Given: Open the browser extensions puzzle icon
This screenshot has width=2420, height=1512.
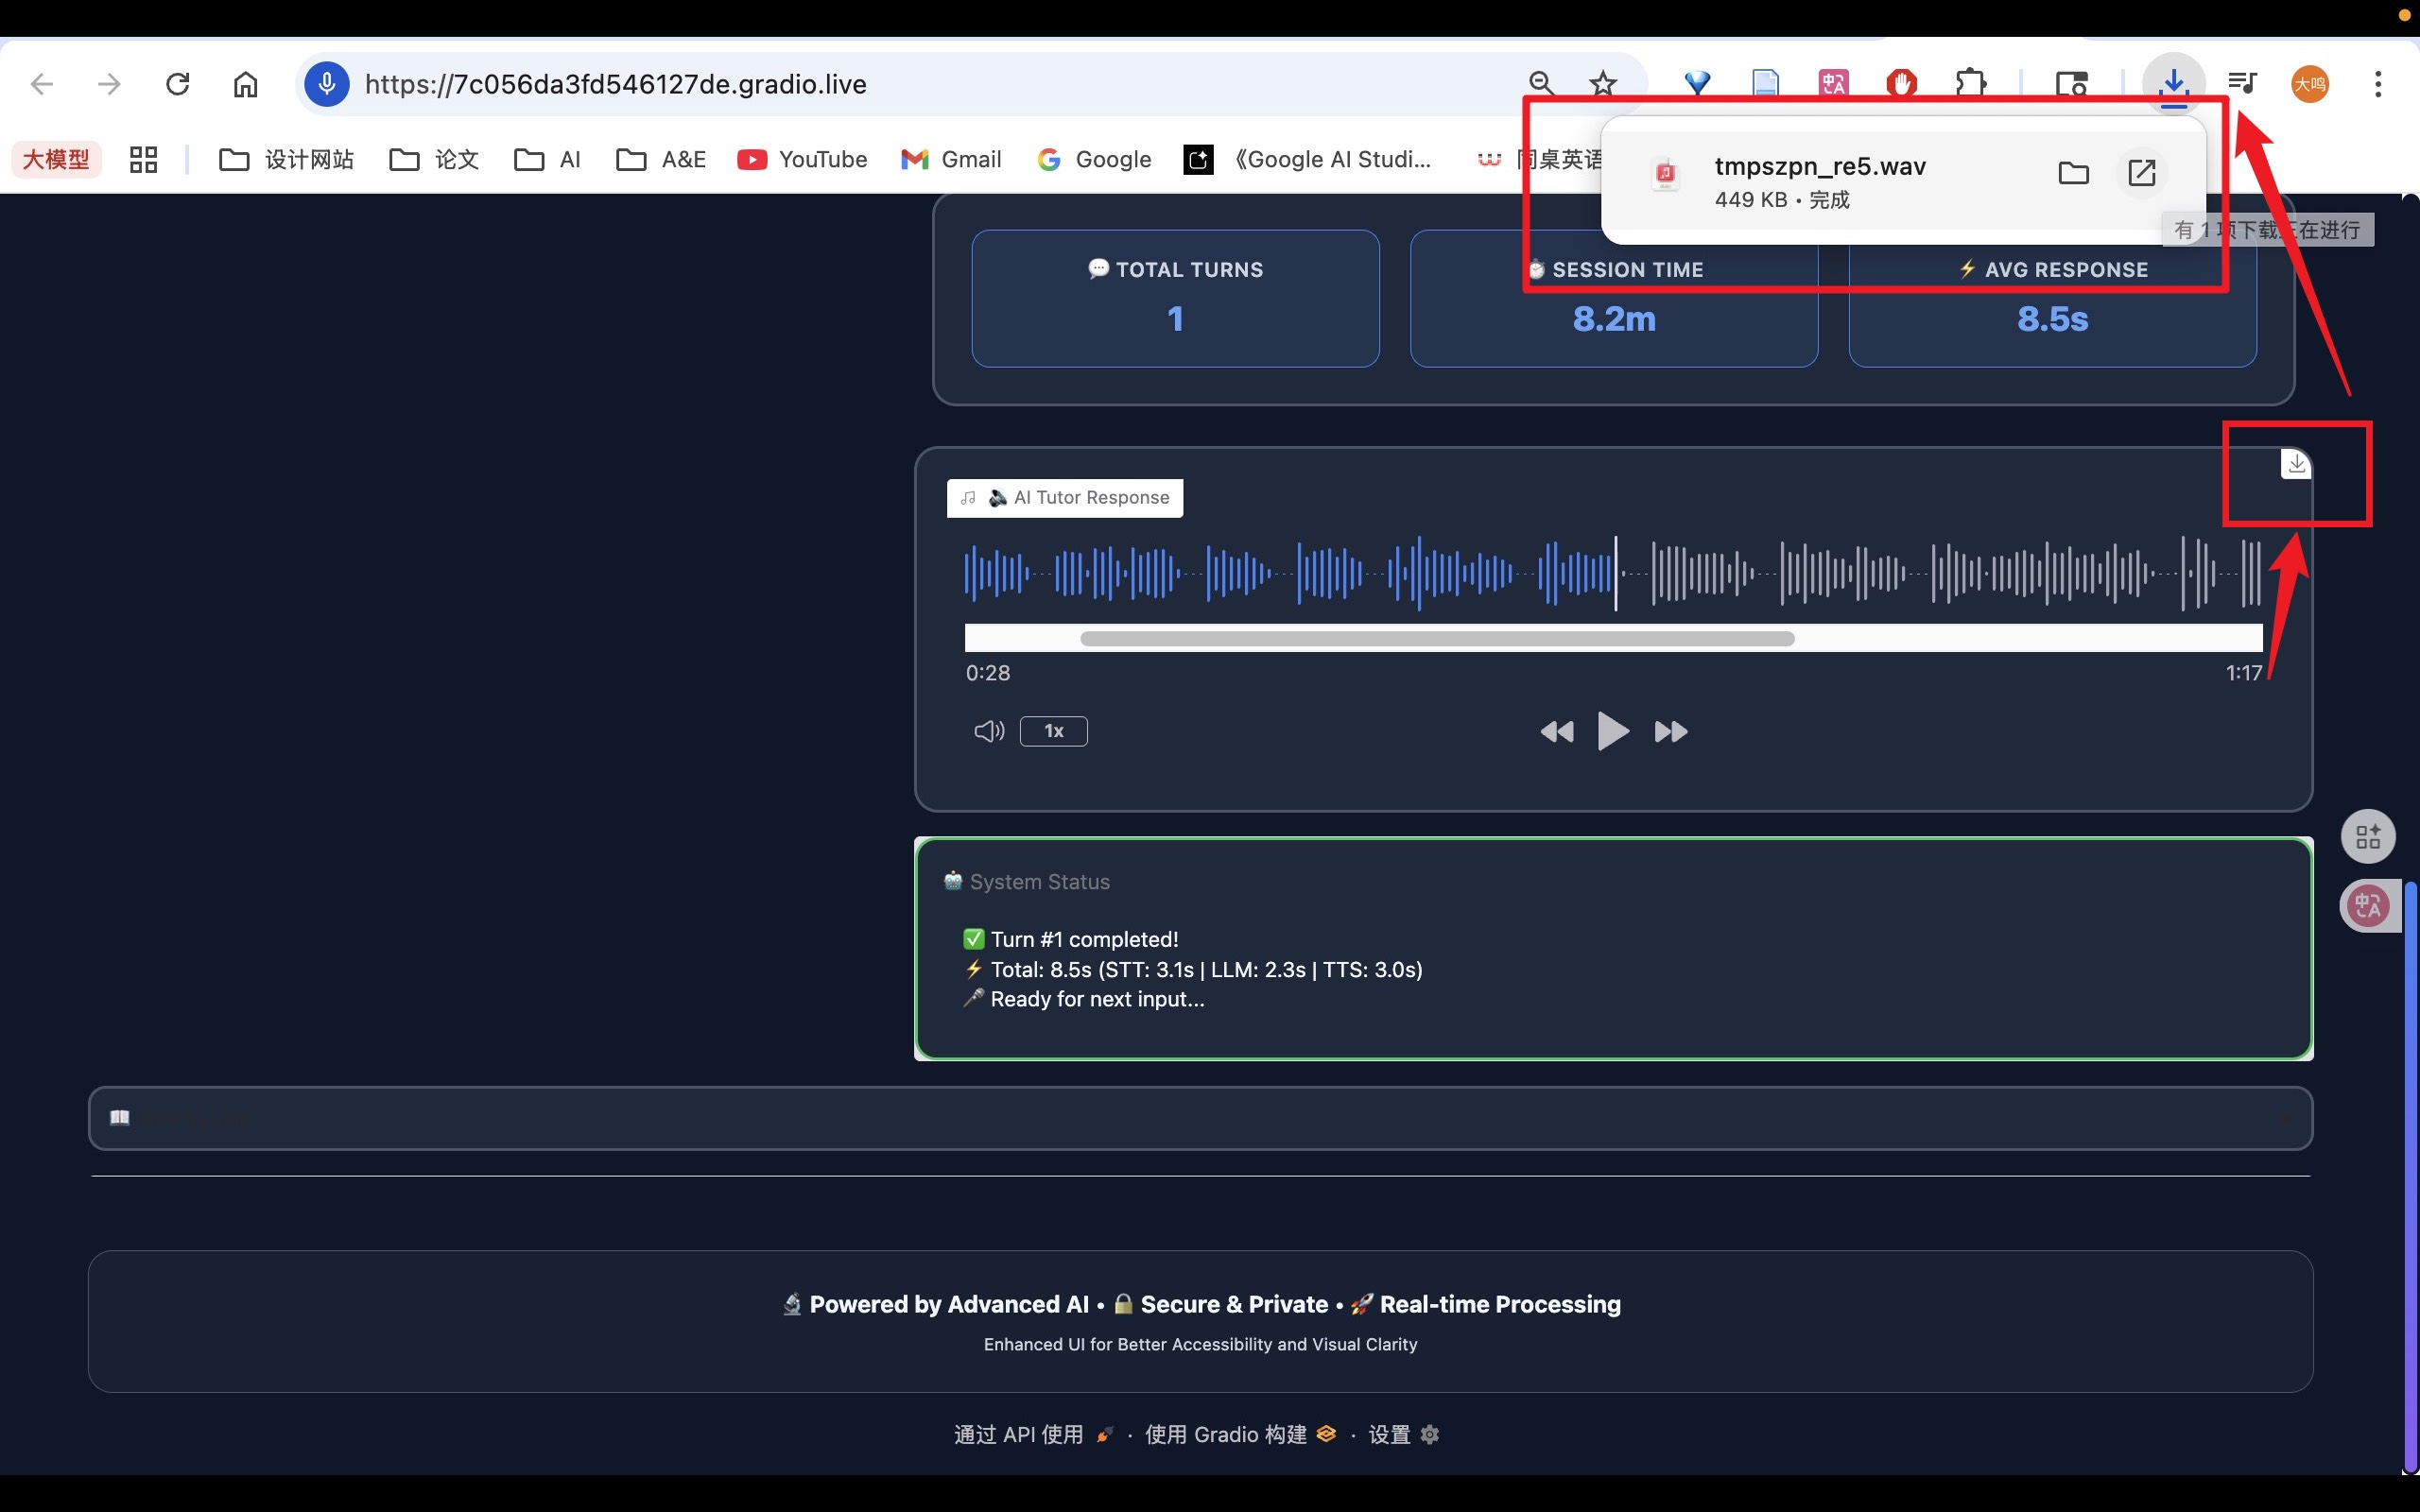Looking at the screenshot, I should 1970,84.
